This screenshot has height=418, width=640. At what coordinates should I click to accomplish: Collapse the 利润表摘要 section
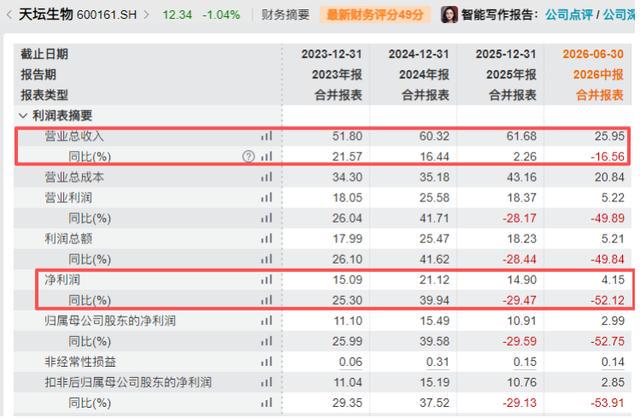pos(23,116)
